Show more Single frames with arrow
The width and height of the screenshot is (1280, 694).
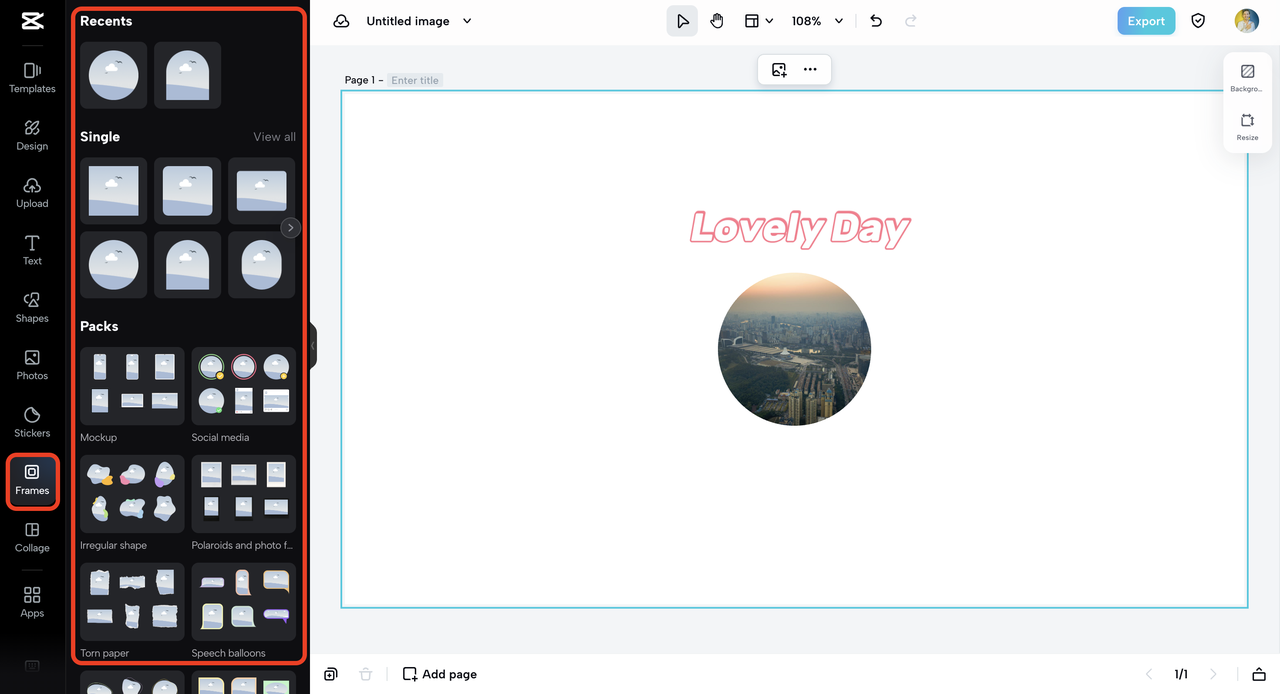coord(290,228)
